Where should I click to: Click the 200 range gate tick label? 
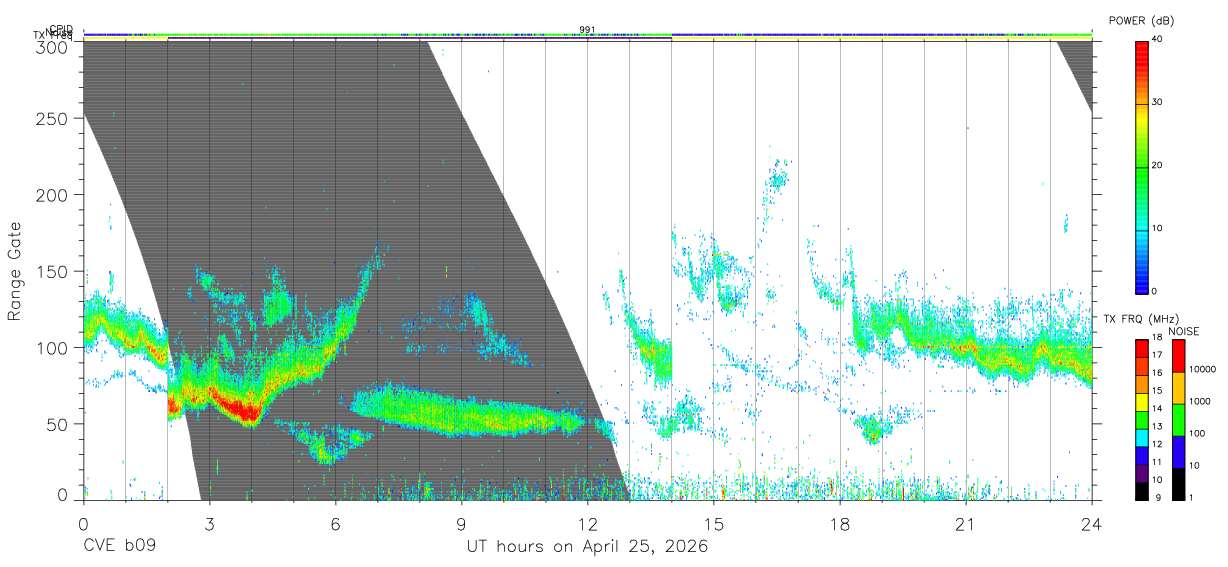(x=54, y=194)
